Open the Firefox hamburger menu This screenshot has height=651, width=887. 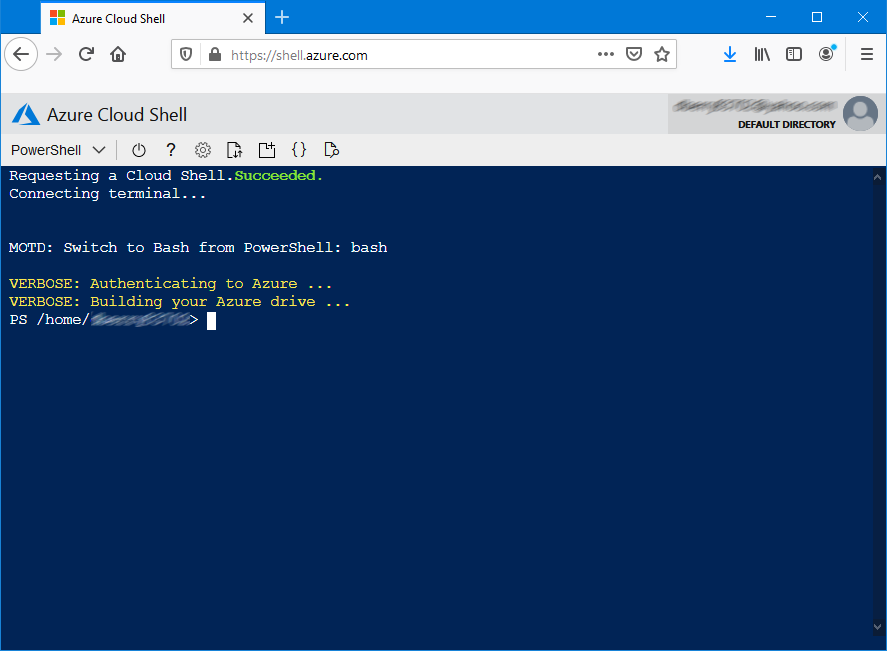(866, 54)
